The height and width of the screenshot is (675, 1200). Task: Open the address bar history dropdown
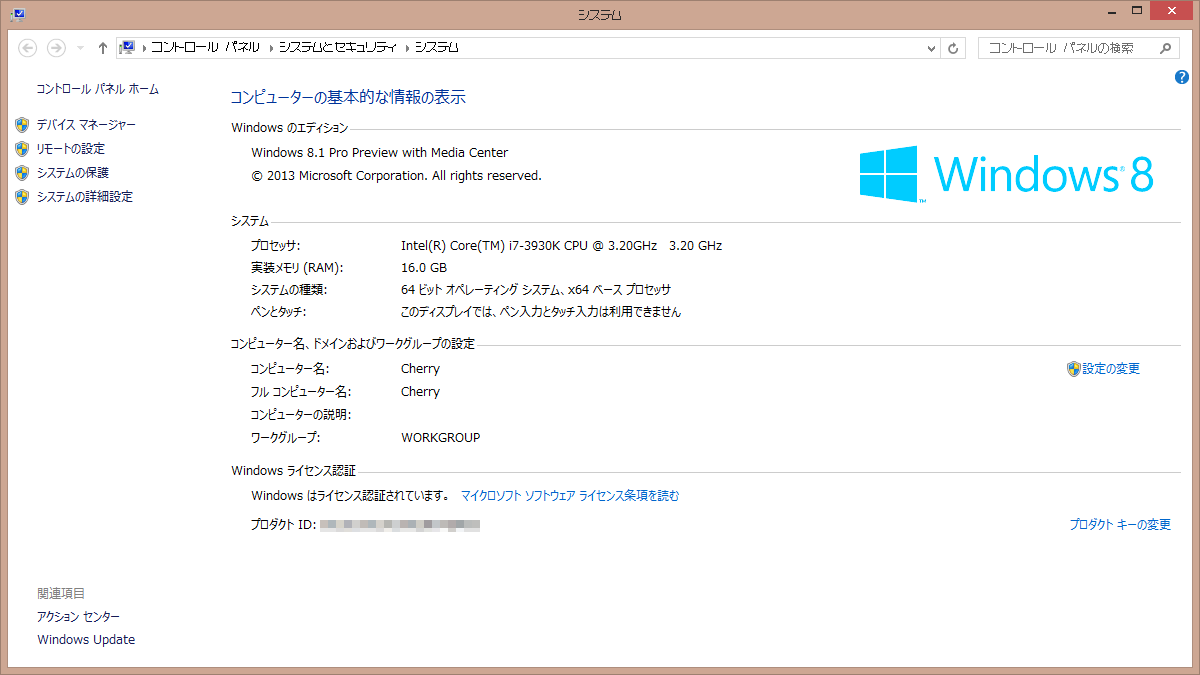(x=931, y=48)
